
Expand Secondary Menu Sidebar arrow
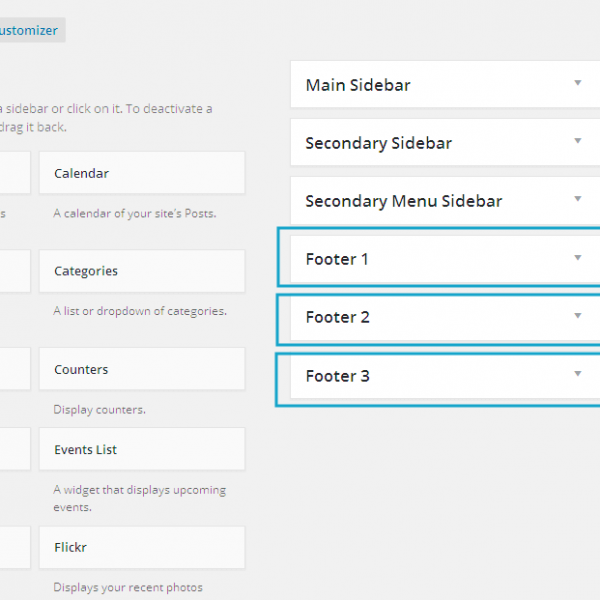pos(577,200)
